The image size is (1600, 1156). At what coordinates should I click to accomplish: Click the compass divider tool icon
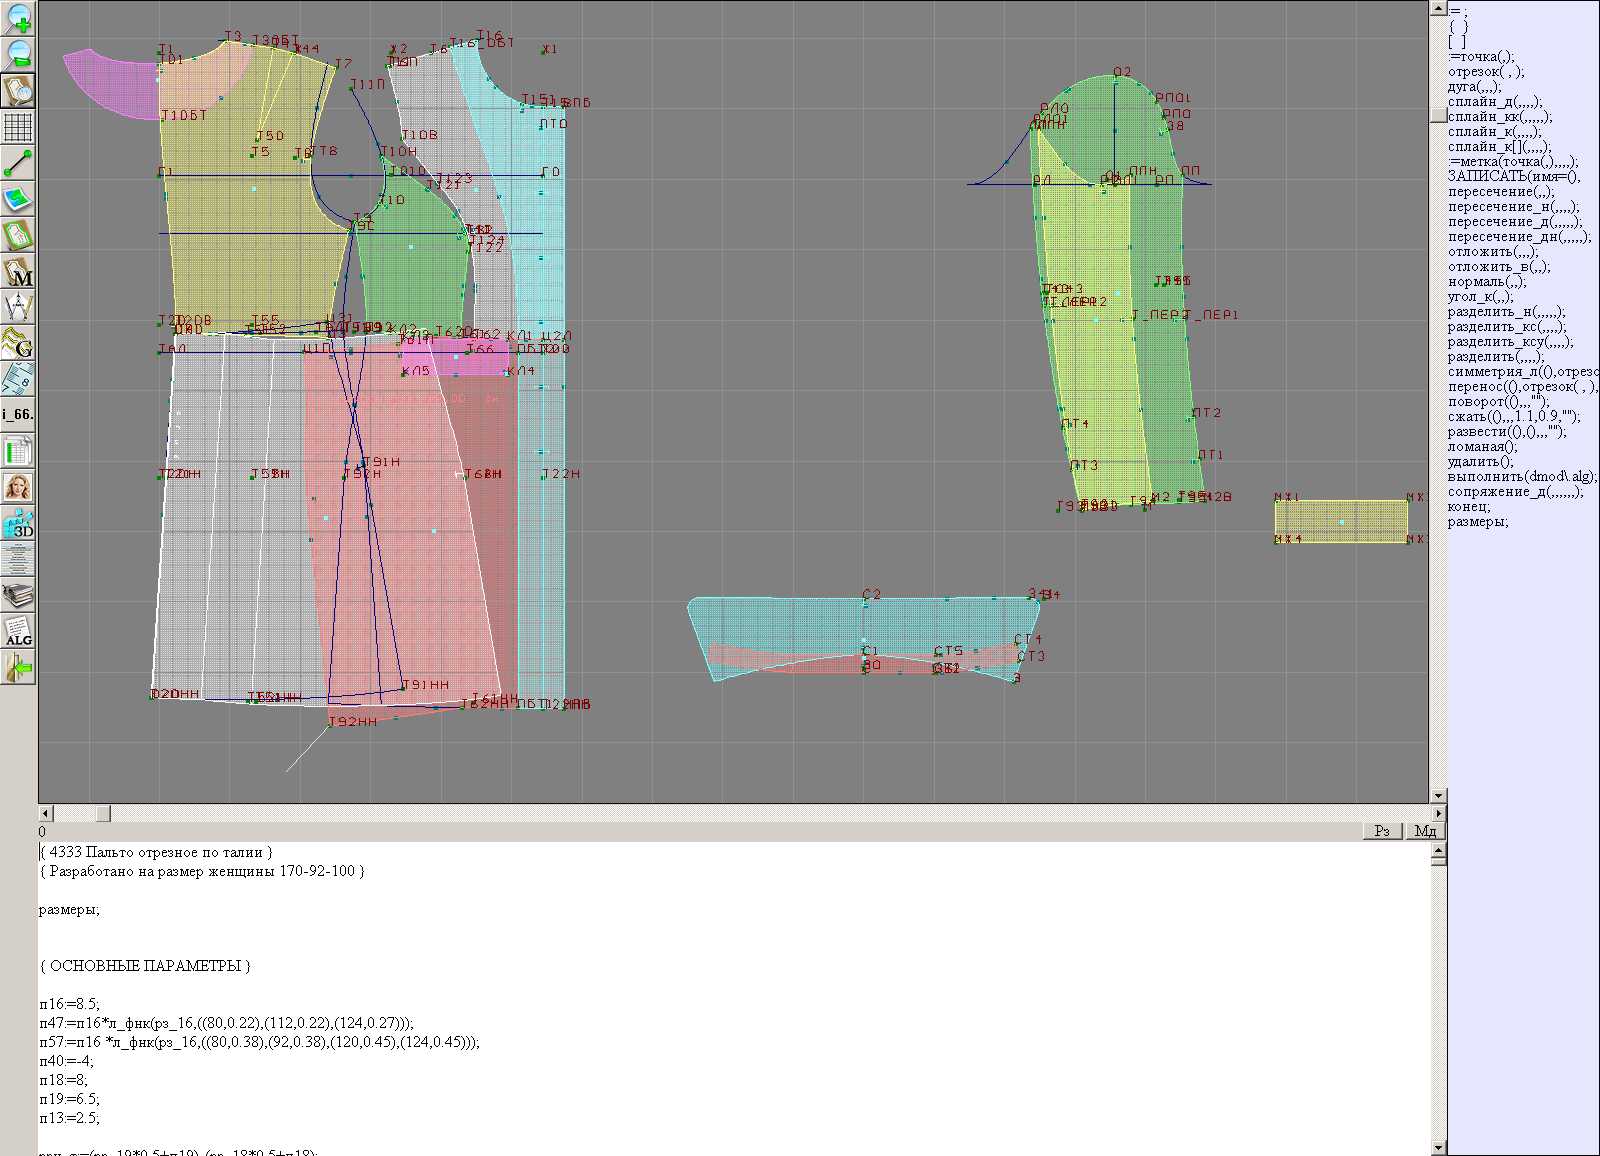(x=18, y=307)
